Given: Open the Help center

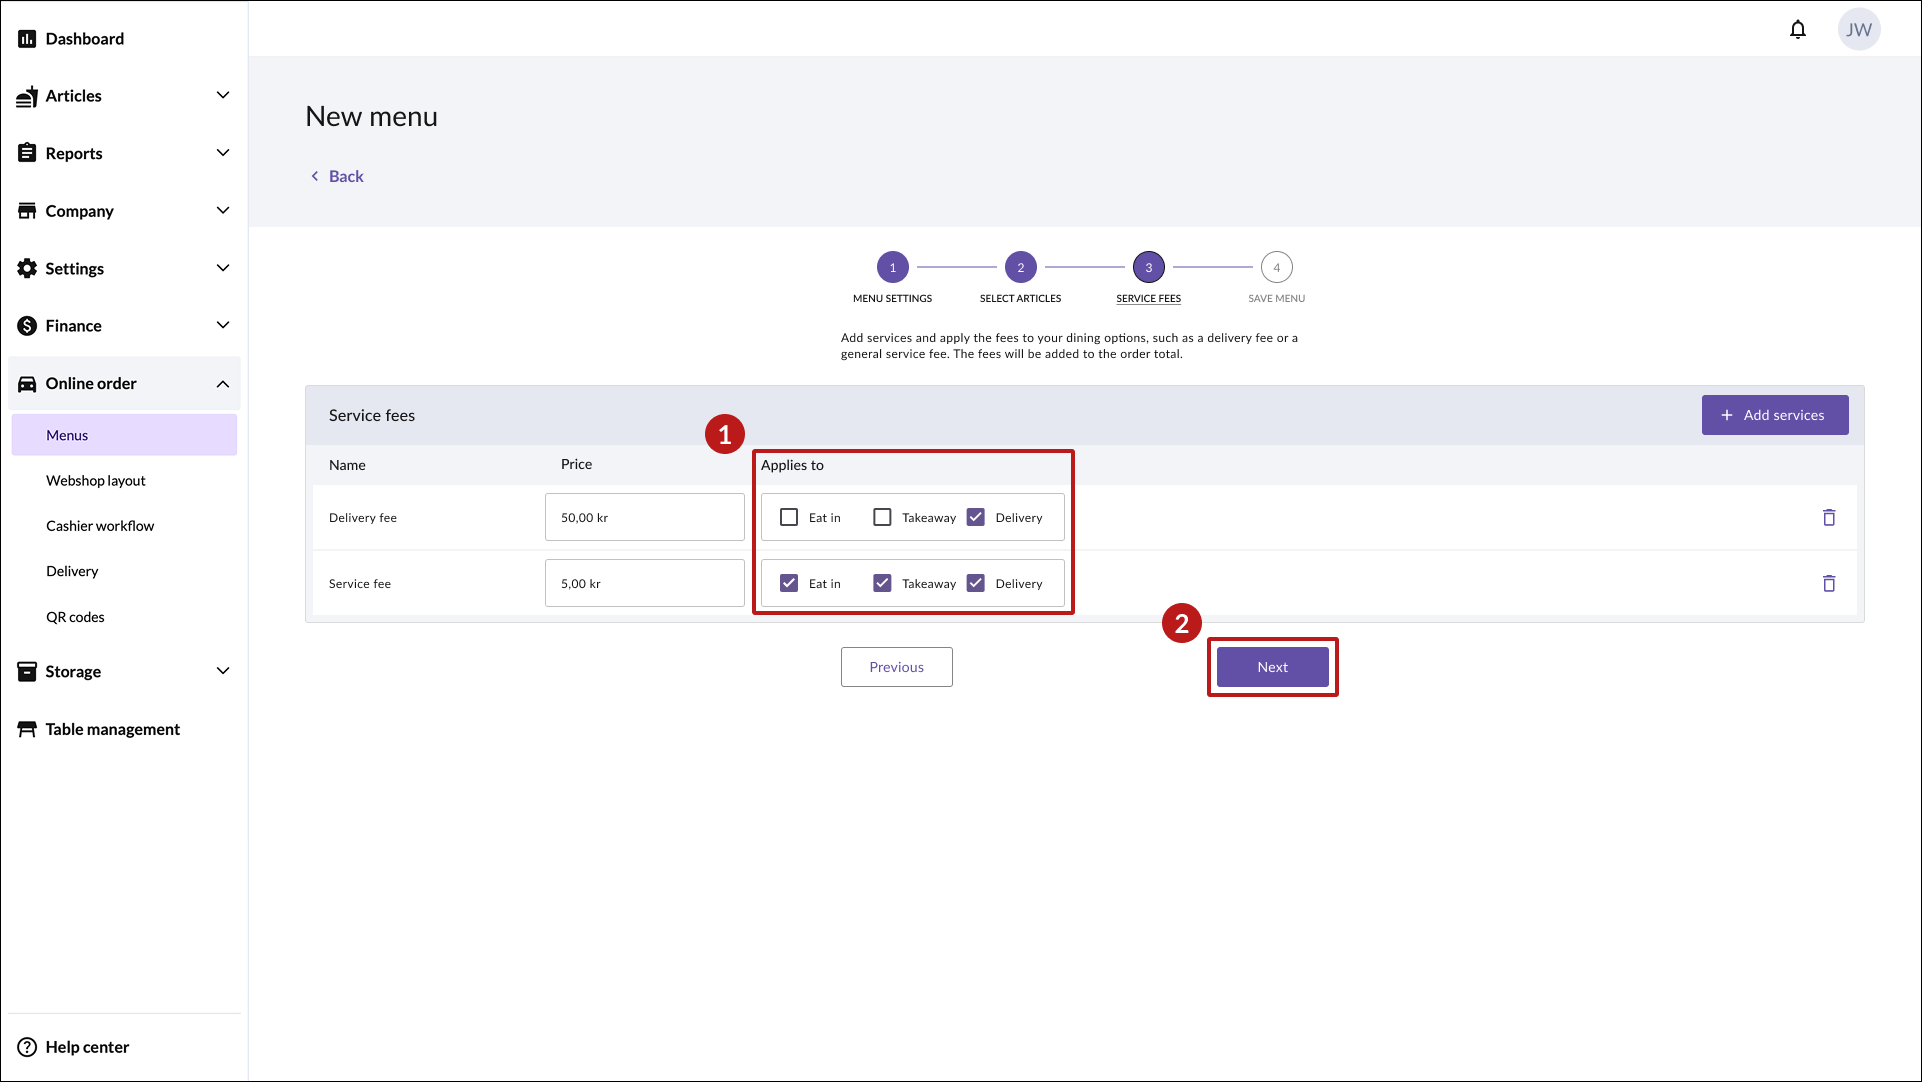Looking at the screenshot, I should 87,1047.
